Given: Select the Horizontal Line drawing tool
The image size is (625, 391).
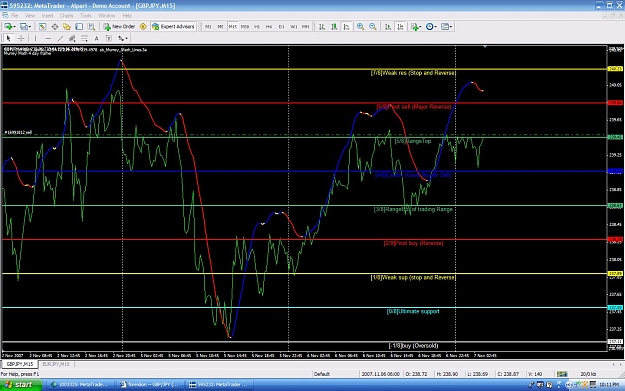Looking at the screenshot, I should 48,38.
